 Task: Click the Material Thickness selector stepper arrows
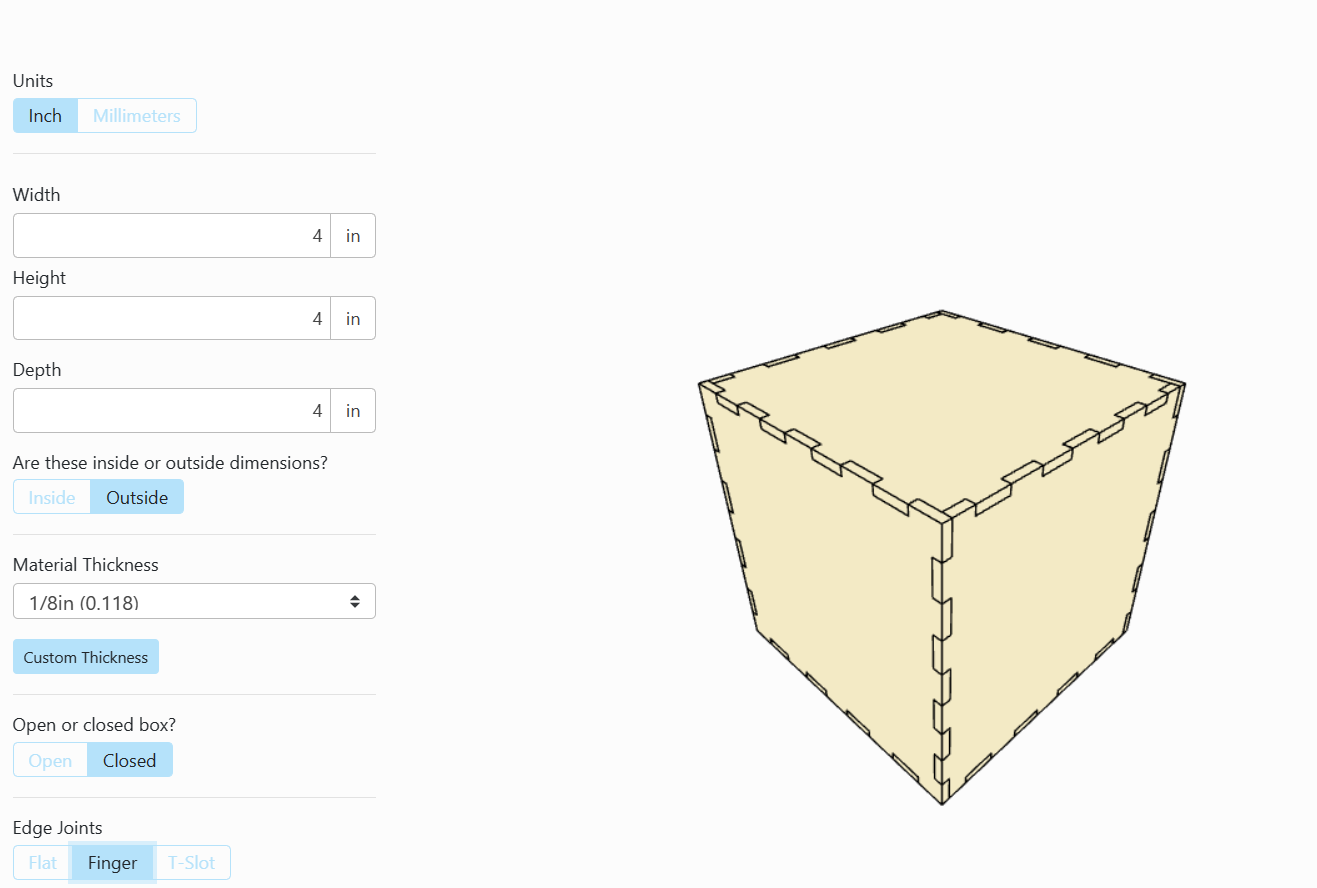click(355, 601)
